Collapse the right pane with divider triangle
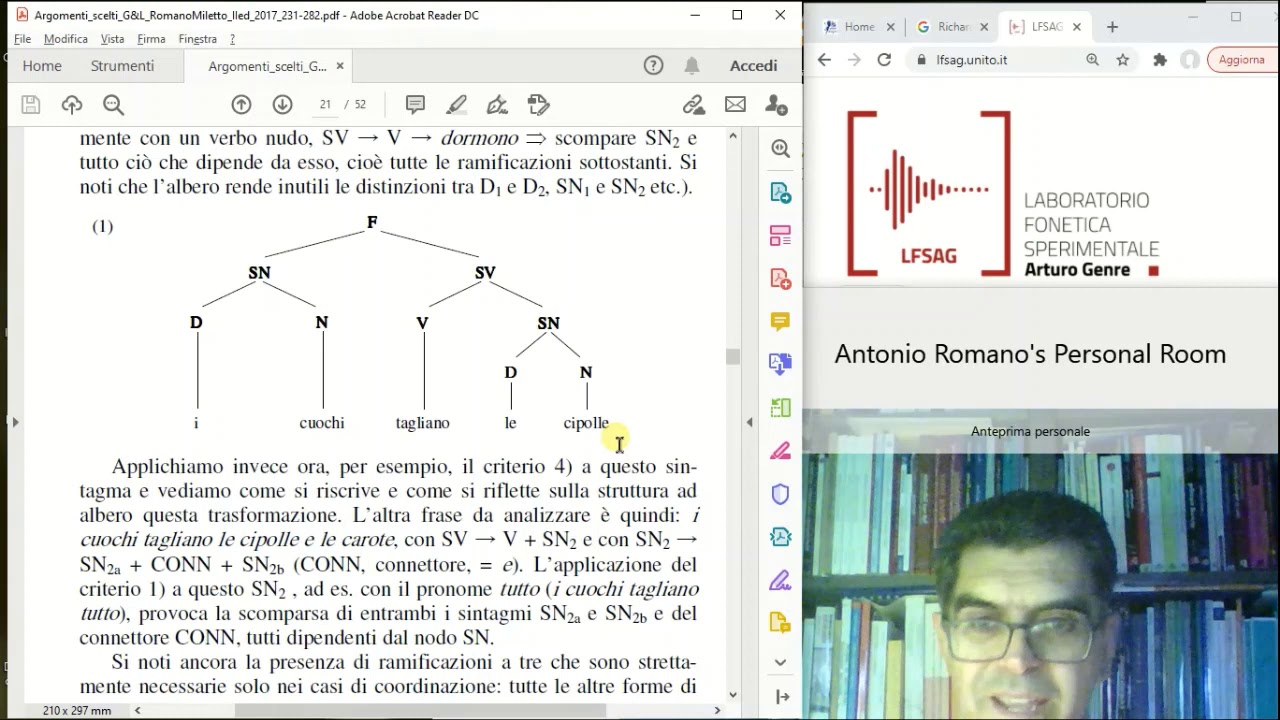This screenshot has width=1280, height=720. coord(750,423)
